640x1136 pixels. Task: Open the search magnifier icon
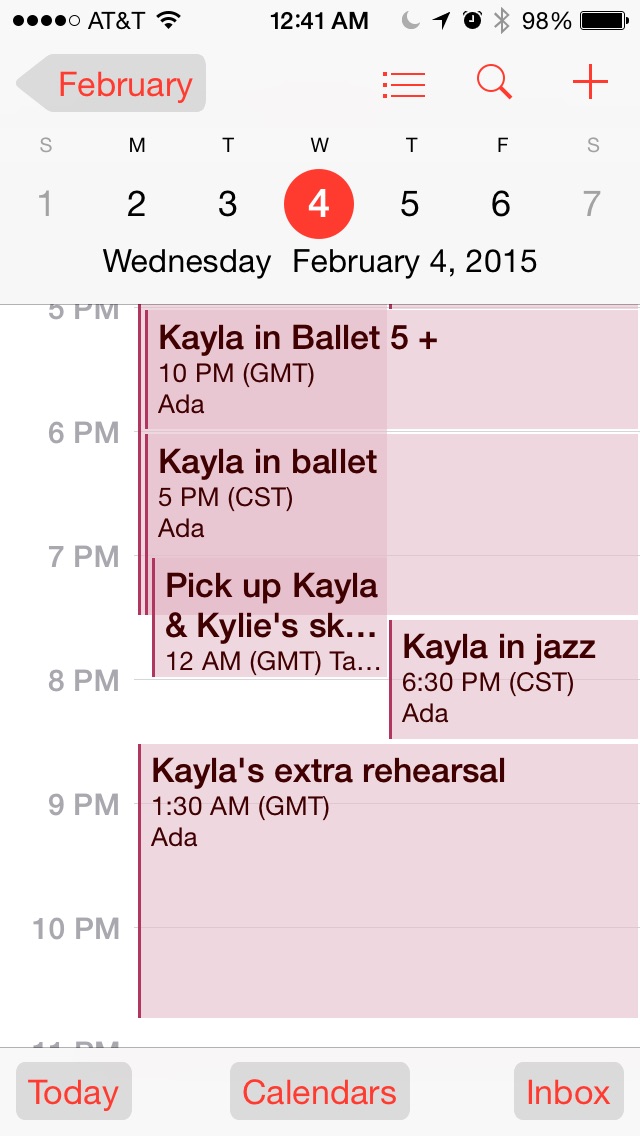point(494,82)
